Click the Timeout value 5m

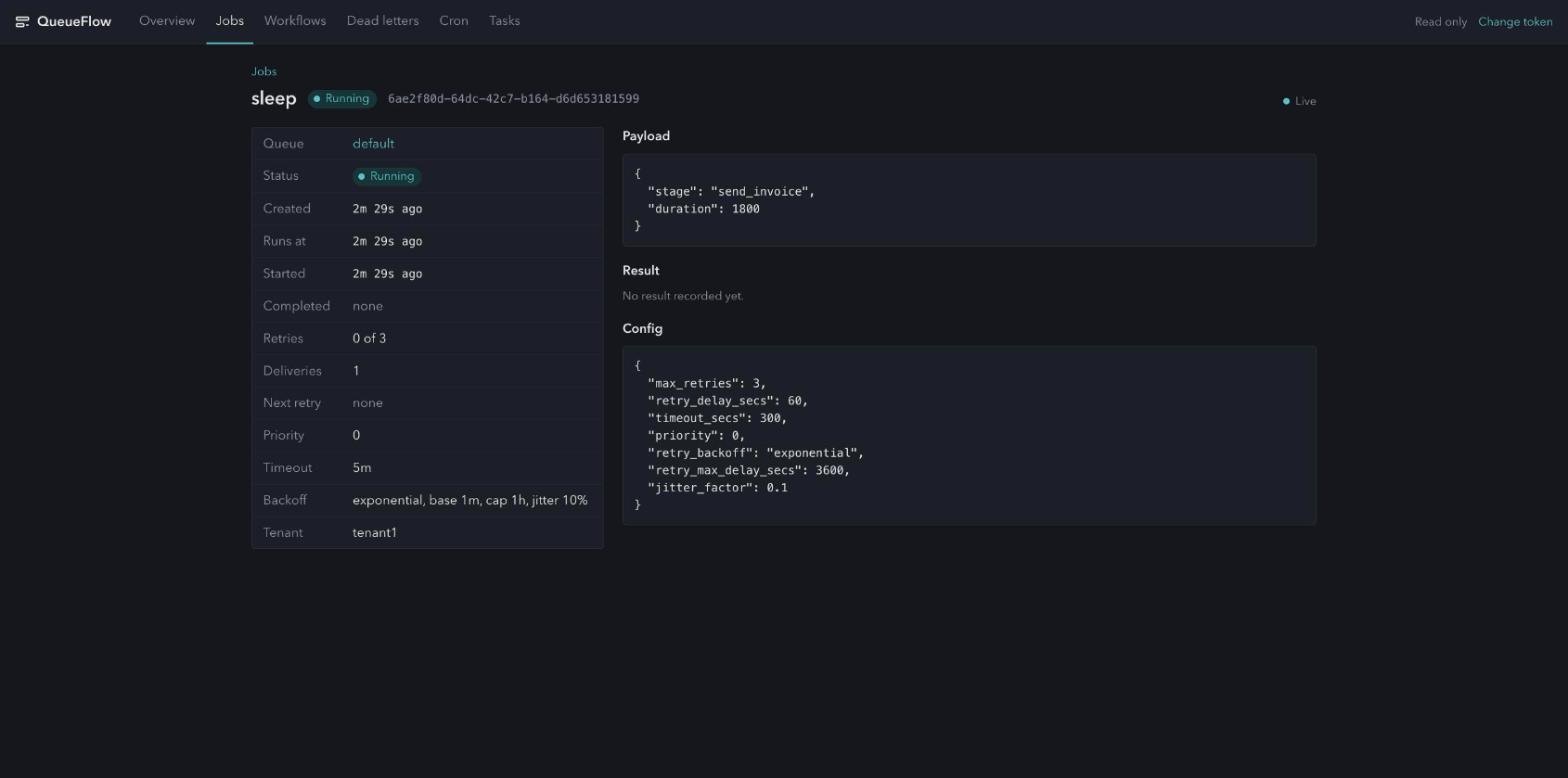(362, 468)
